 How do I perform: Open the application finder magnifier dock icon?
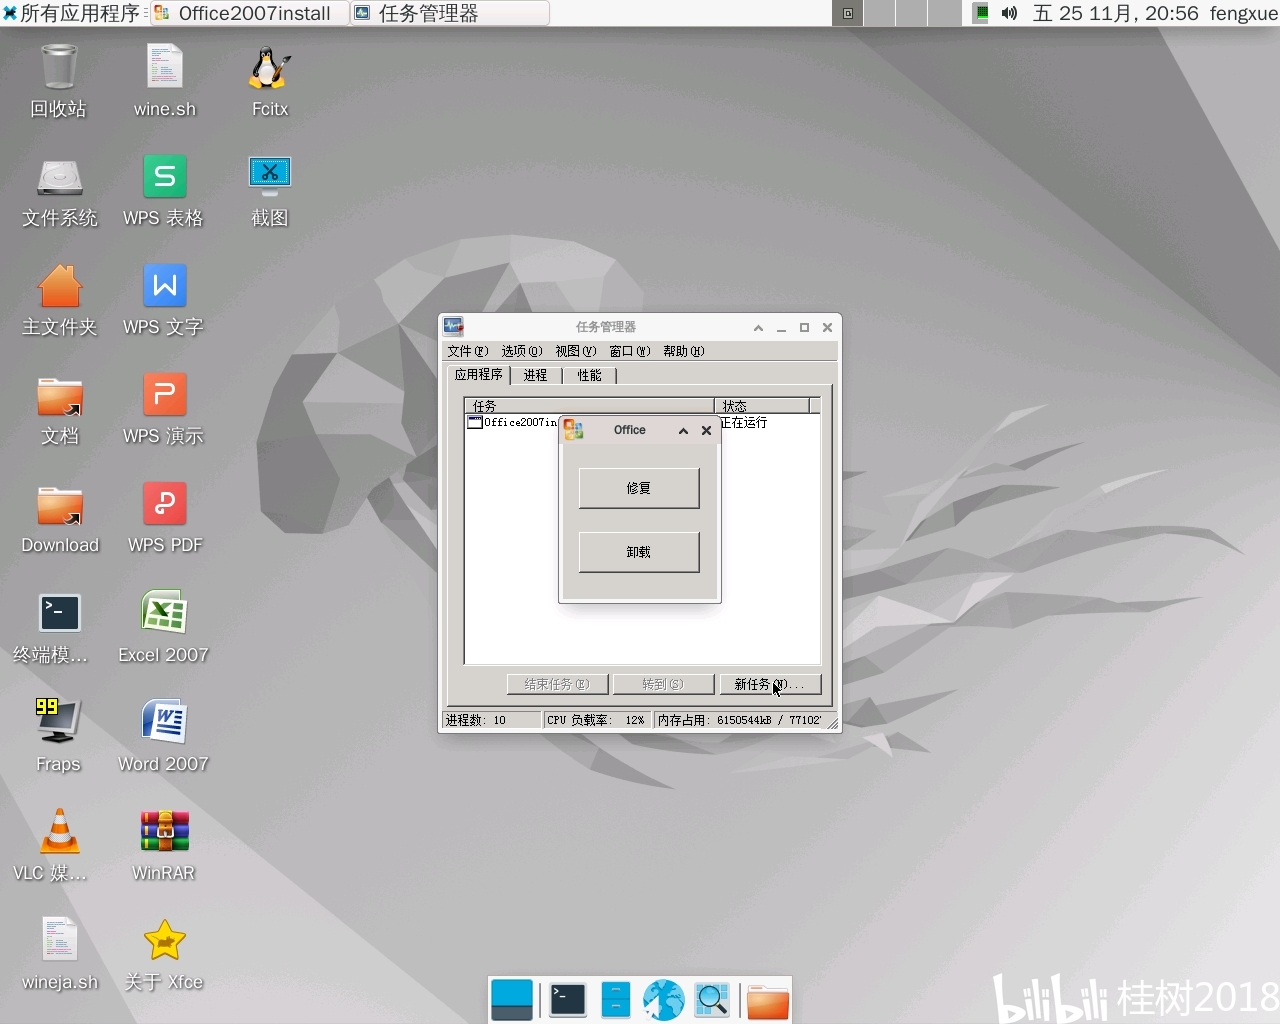(x=712, y=1000)
